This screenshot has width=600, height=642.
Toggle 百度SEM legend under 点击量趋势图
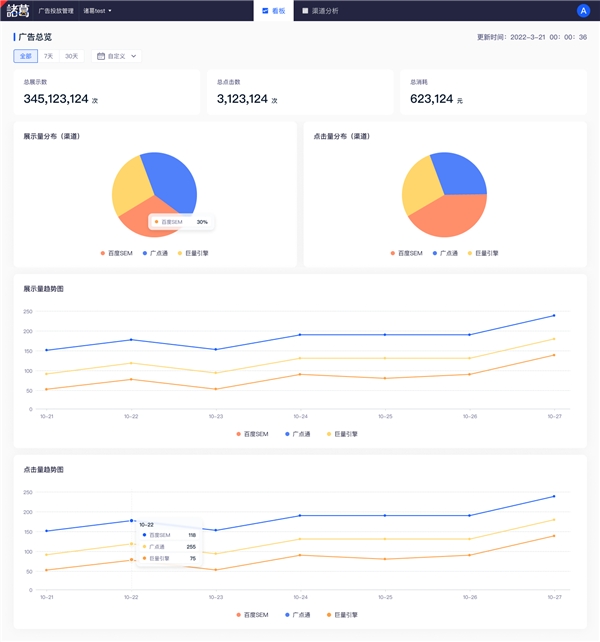pos(254,614)
